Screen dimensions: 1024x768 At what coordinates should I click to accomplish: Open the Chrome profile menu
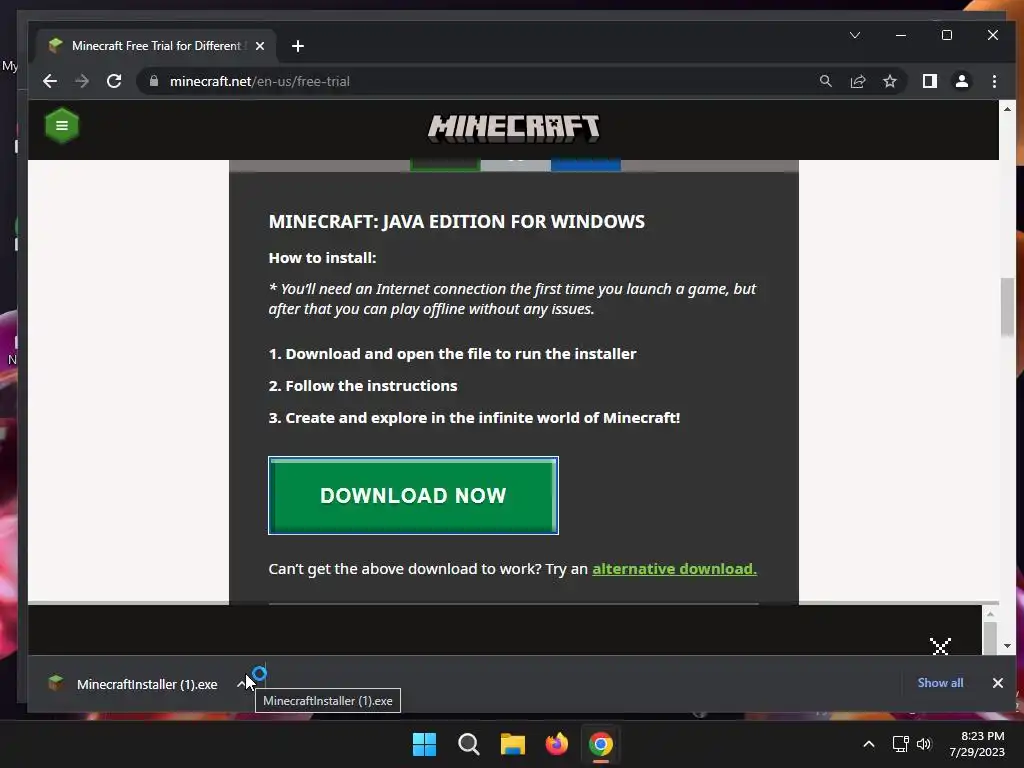(961, 81)
